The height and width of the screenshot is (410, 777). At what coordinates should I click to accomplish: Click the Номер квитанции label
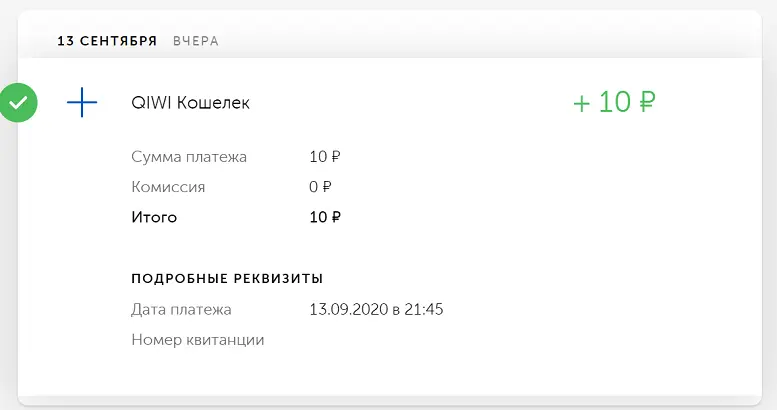click(198, 340)
